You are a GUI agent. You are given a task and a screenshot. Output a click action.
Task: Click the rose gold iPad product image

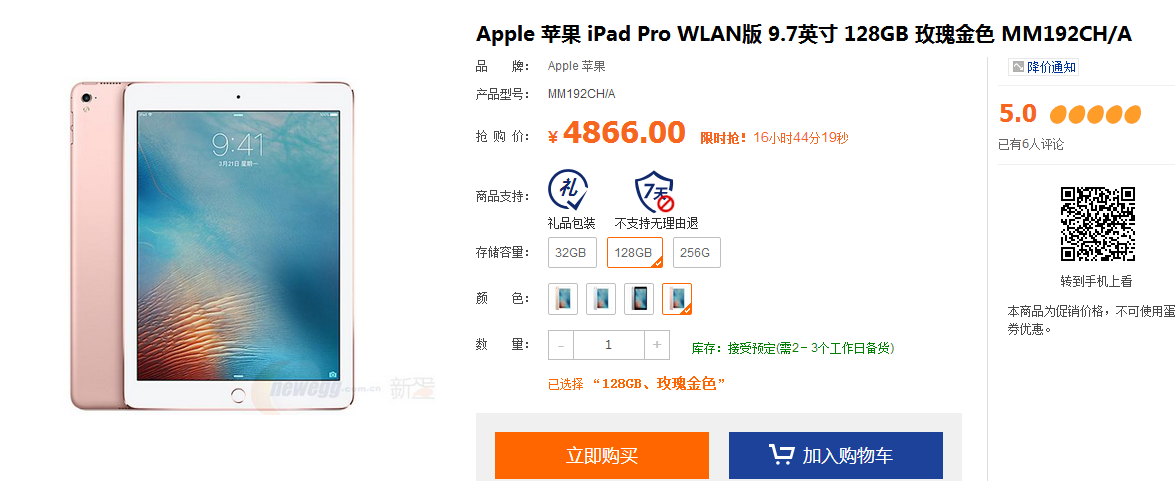tap(211, 246)
